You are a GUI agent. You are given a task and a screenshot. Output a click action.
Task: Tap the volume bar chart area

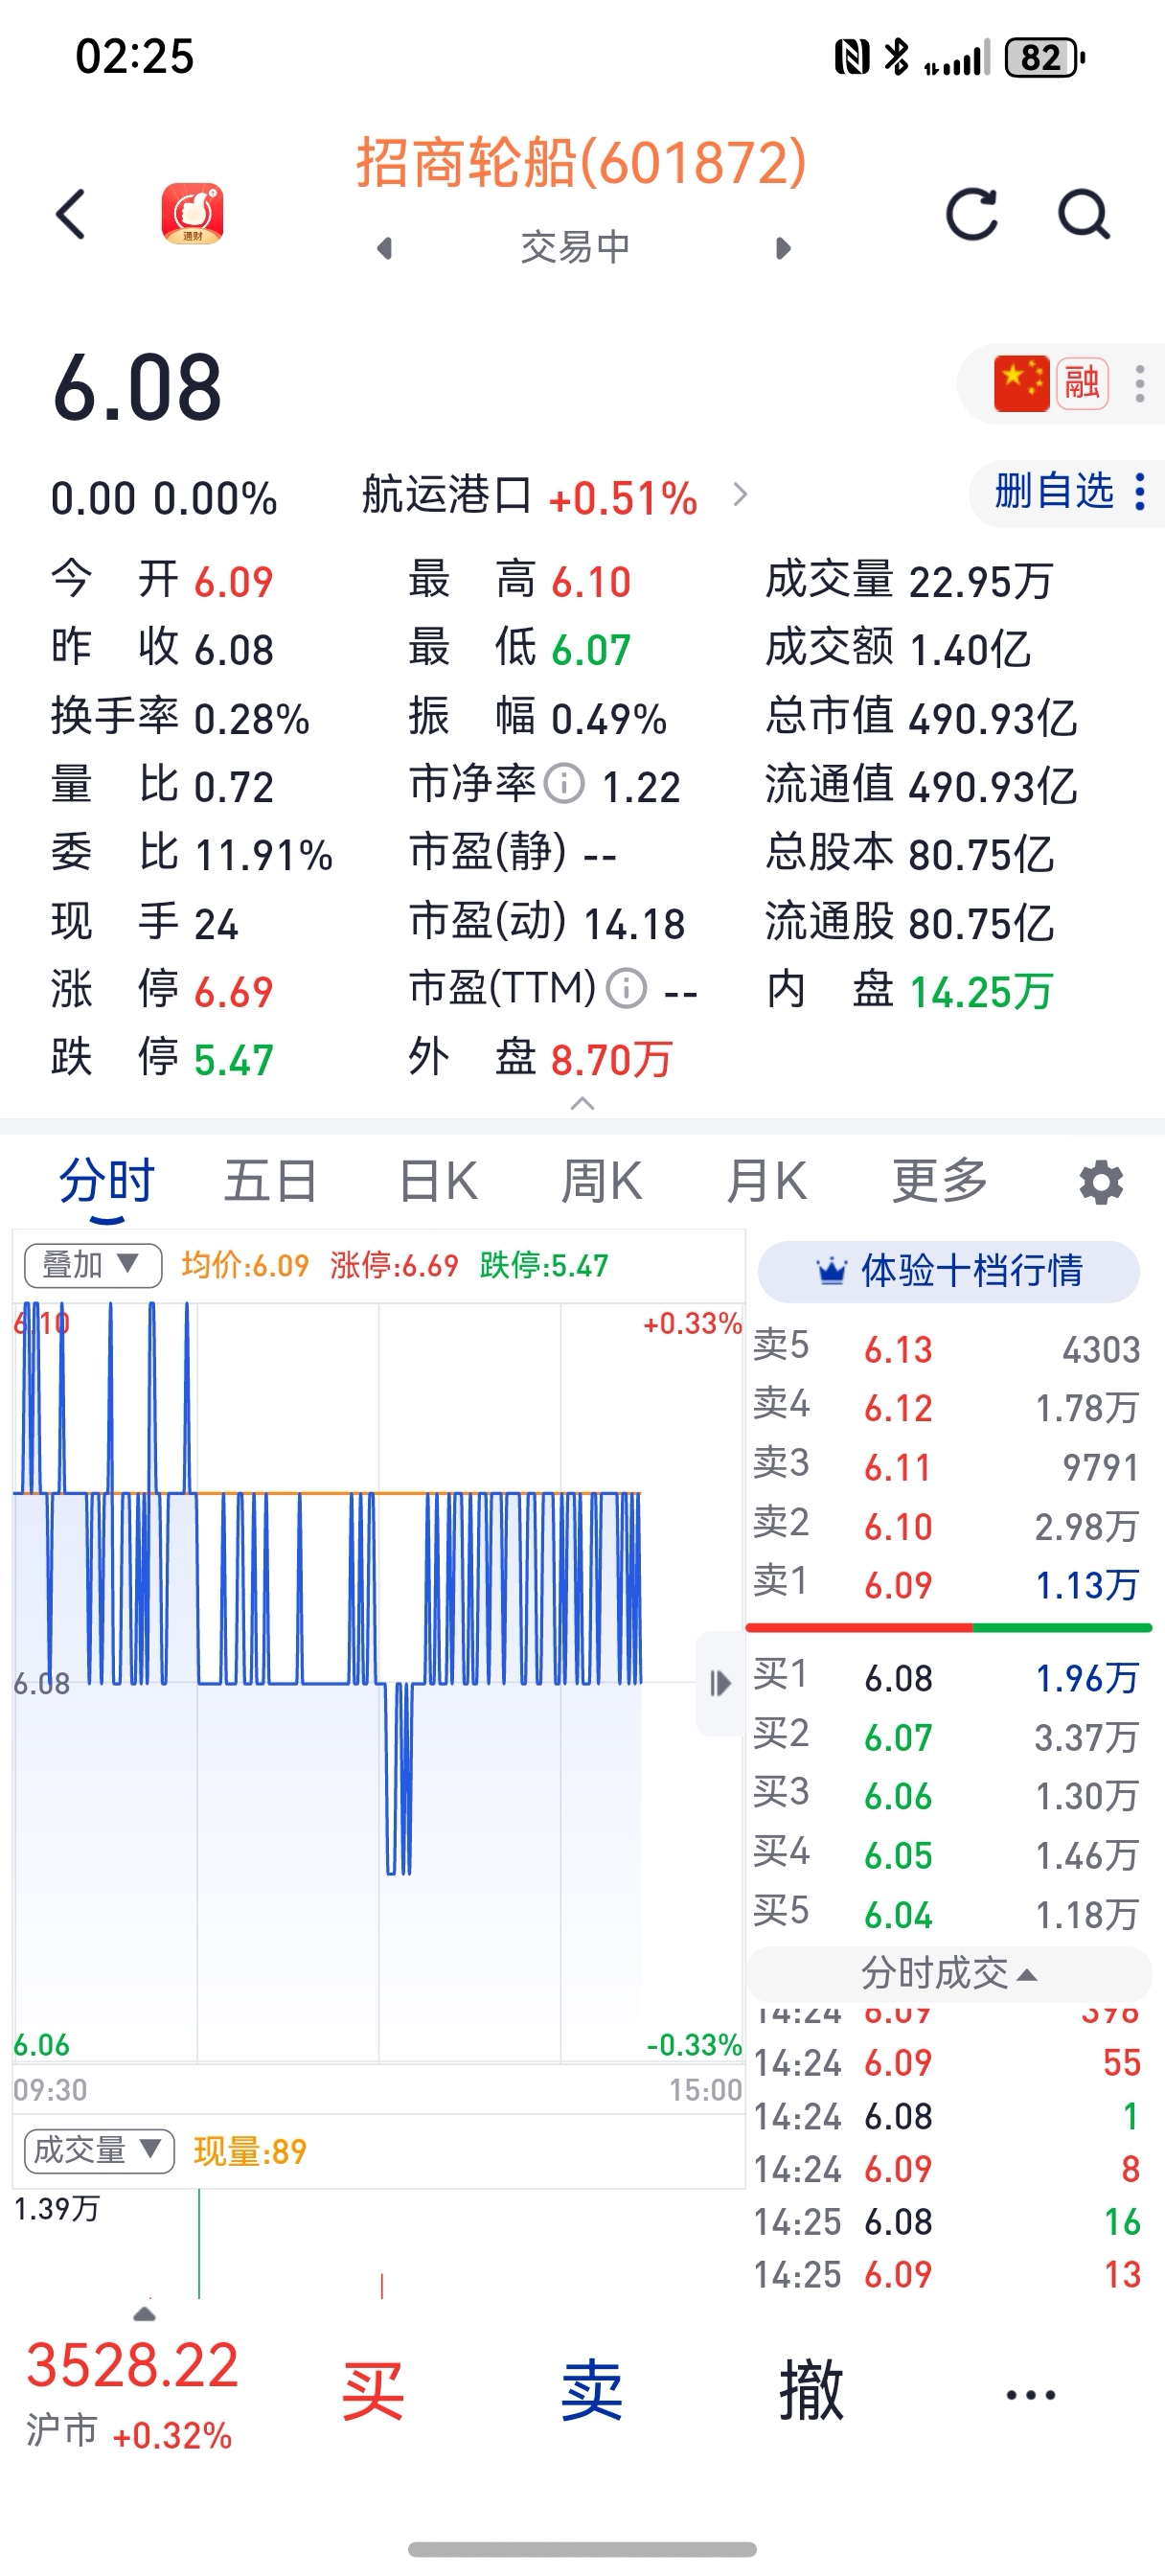378,2243
